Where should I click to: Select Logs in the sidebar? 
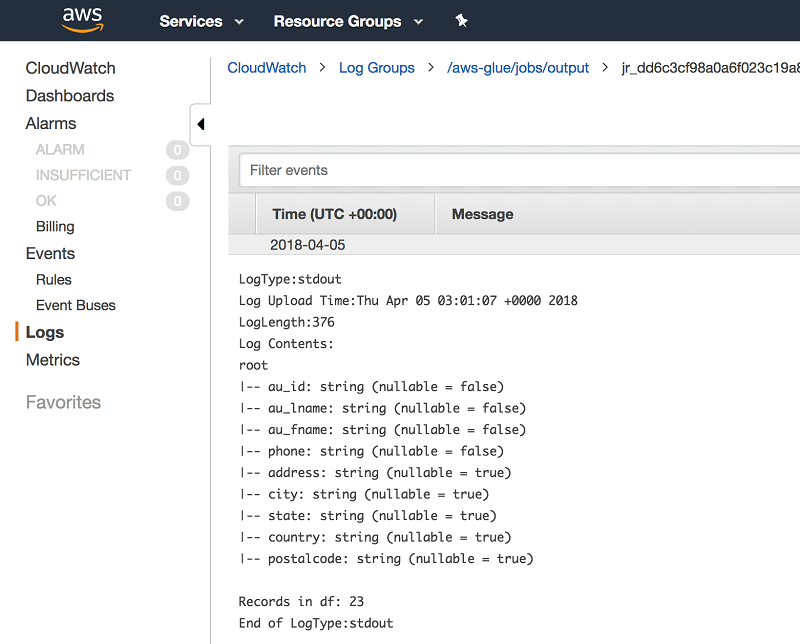45,332
